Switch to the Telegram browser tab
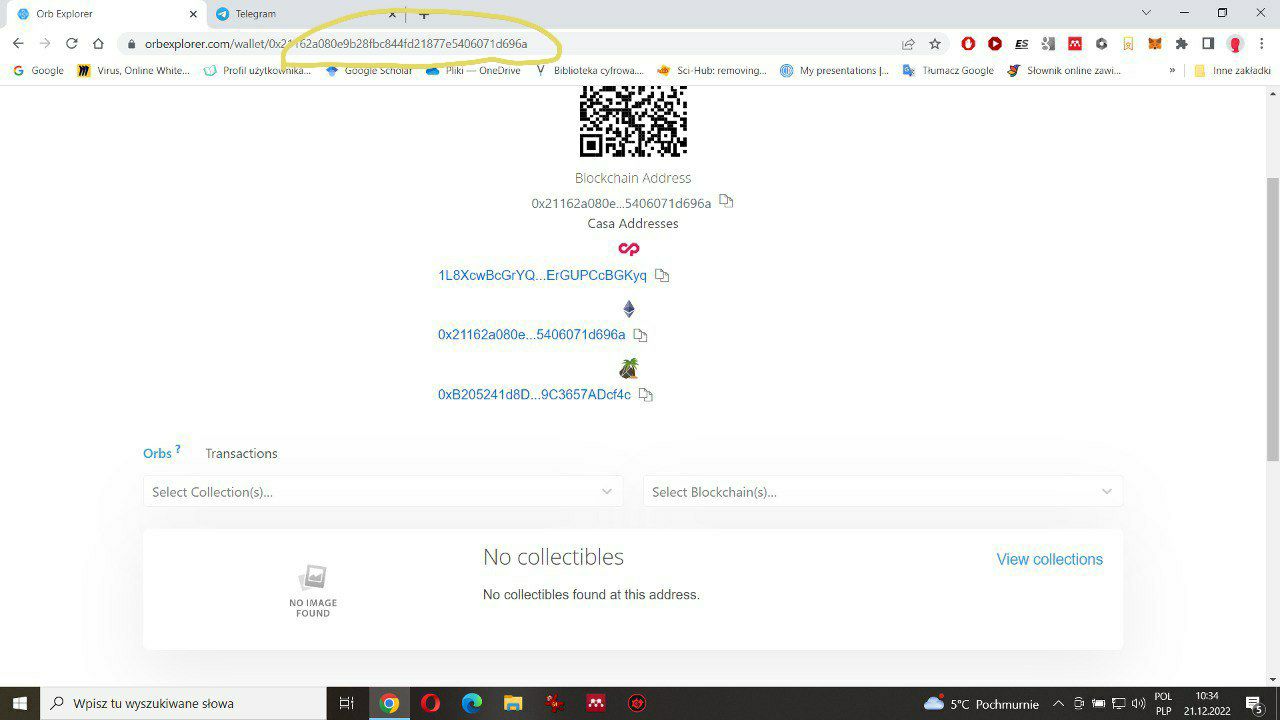 pos(305,14)
